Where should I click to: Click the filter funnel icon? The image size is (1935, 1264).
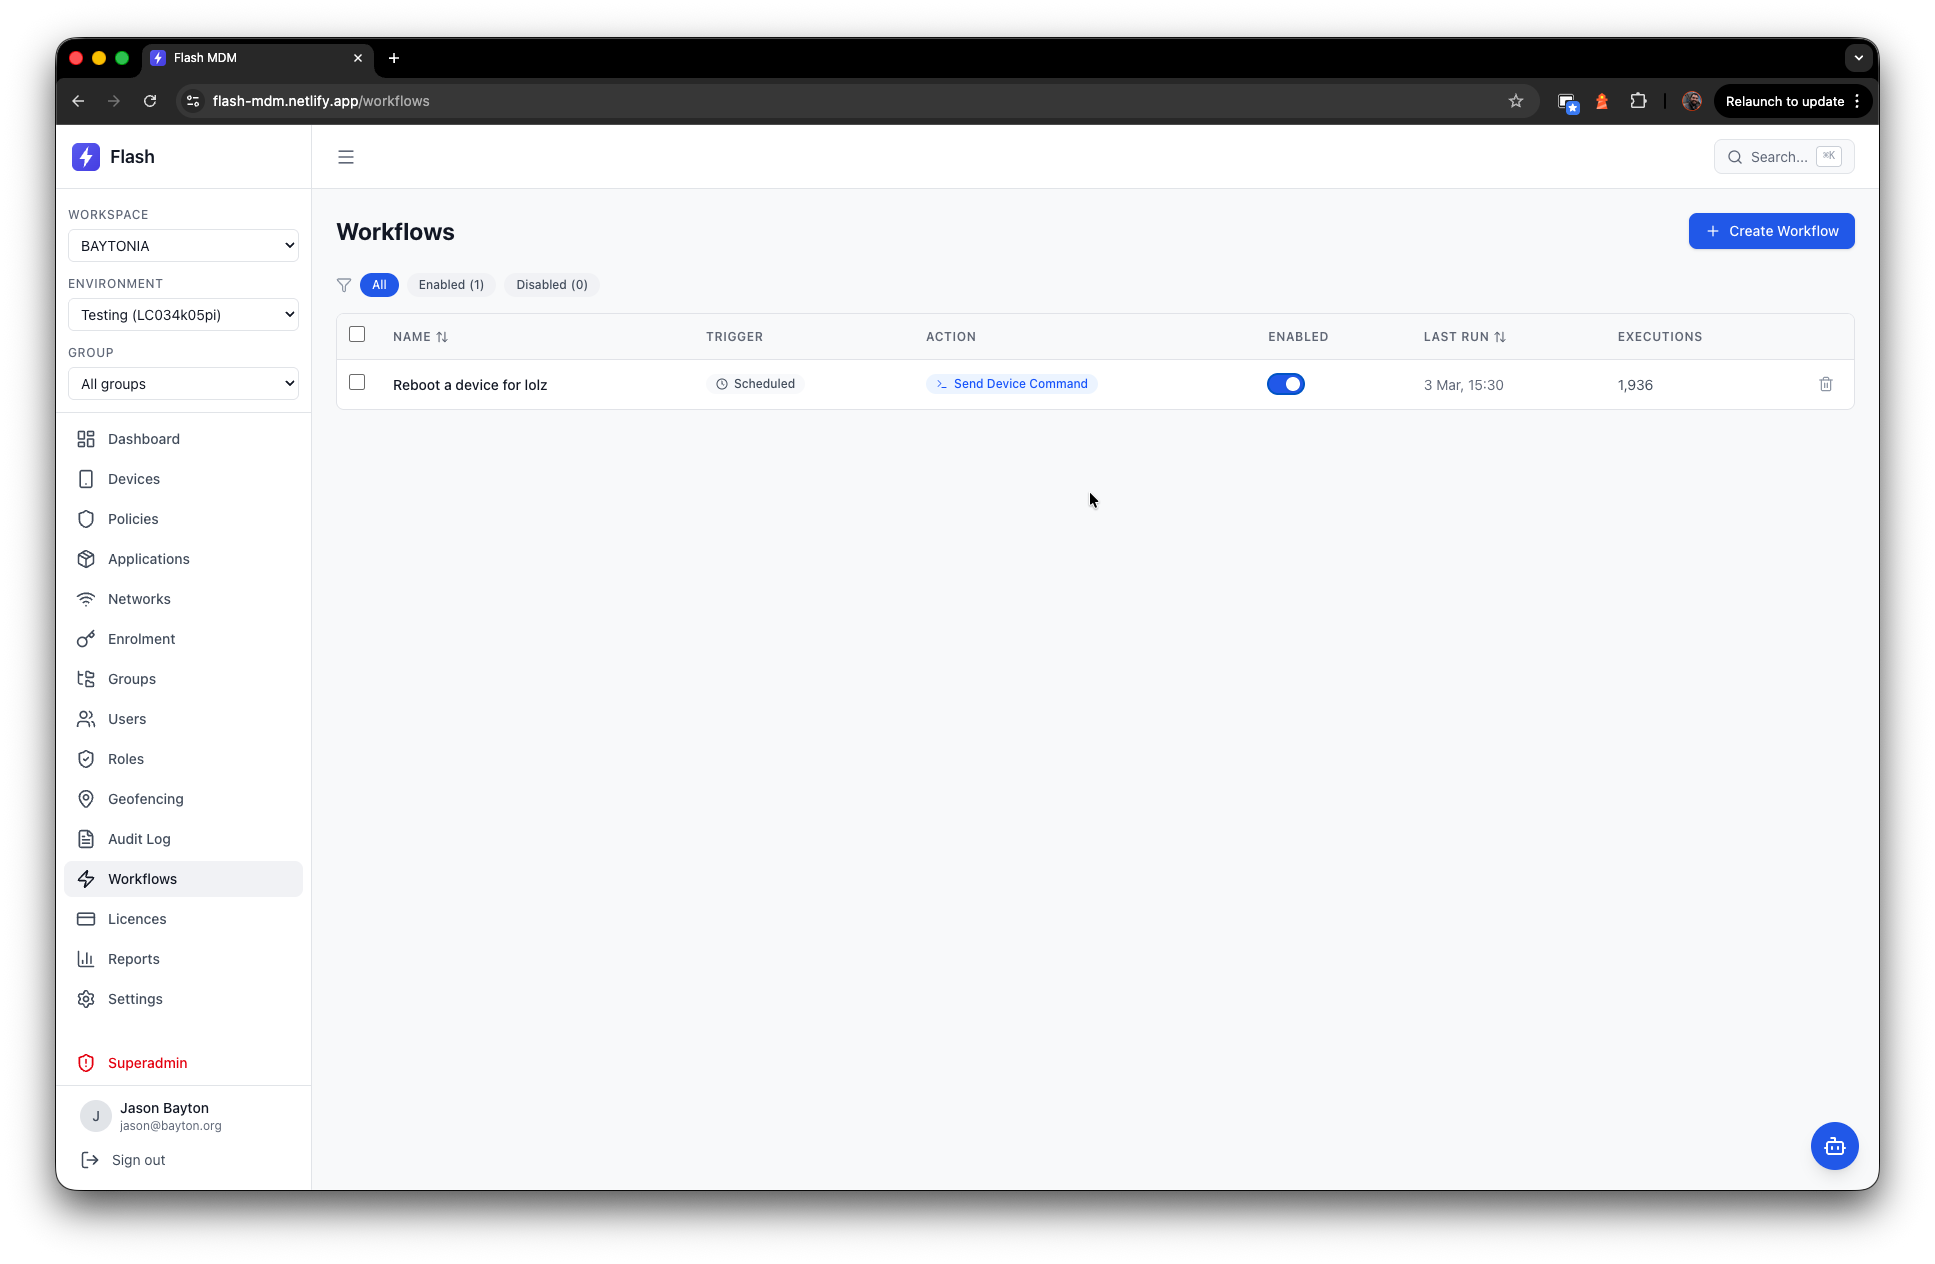point(344,285)
